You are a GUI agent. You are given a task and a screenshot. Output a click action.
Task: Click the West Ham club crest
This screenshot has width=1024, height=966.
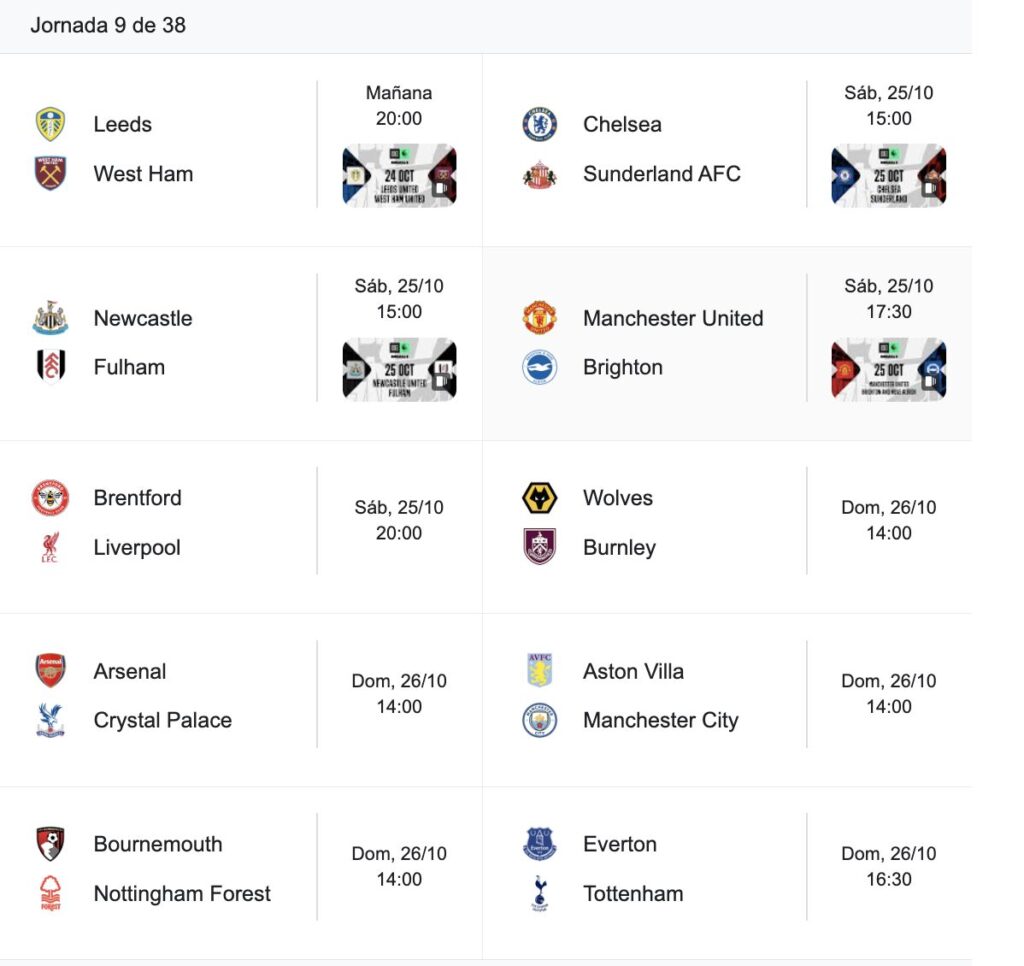coord(50,173)
